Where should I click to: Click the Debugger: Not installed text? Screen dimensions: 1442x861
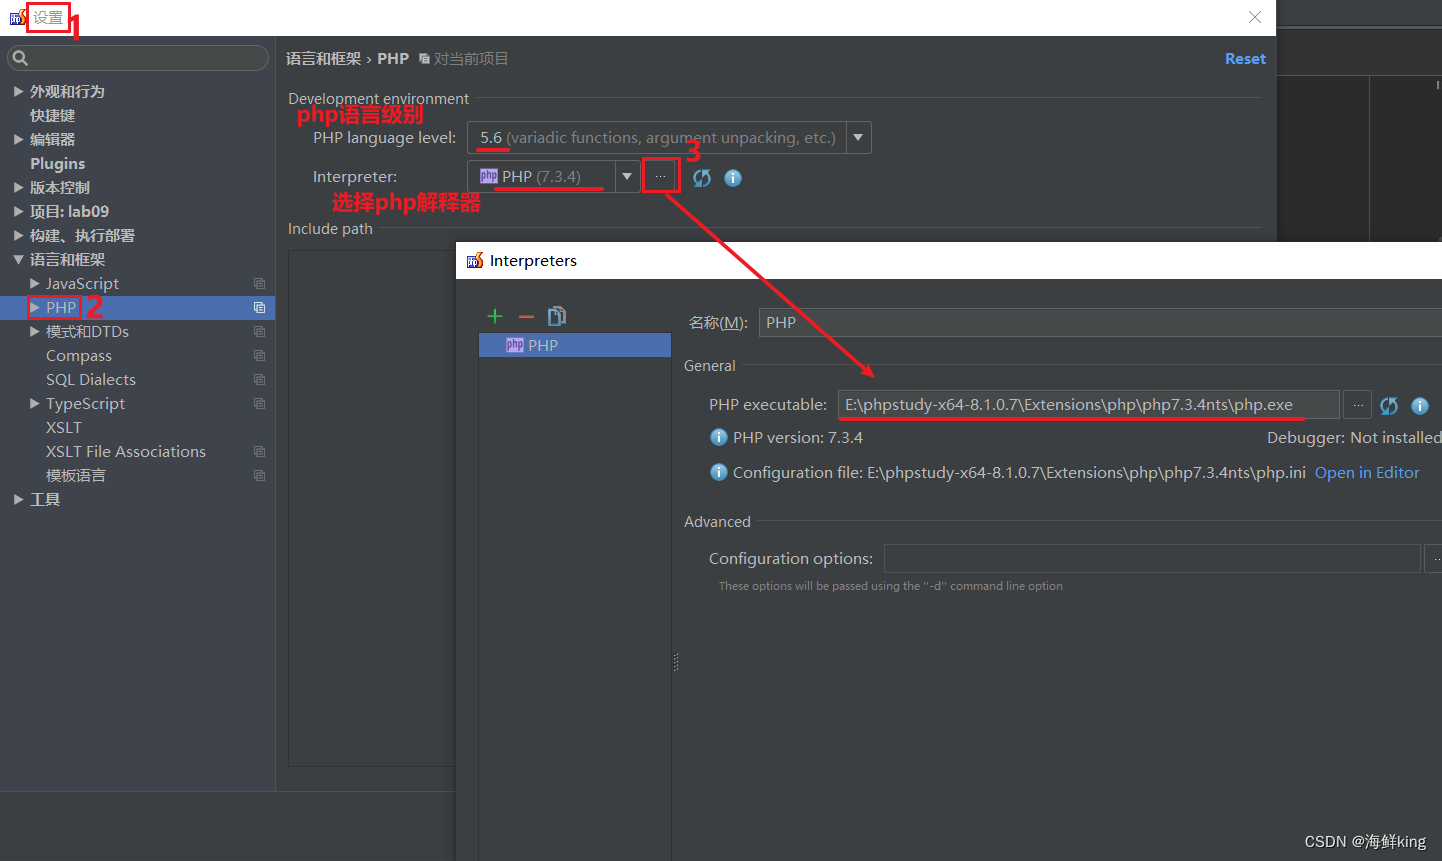[1354, 437]
